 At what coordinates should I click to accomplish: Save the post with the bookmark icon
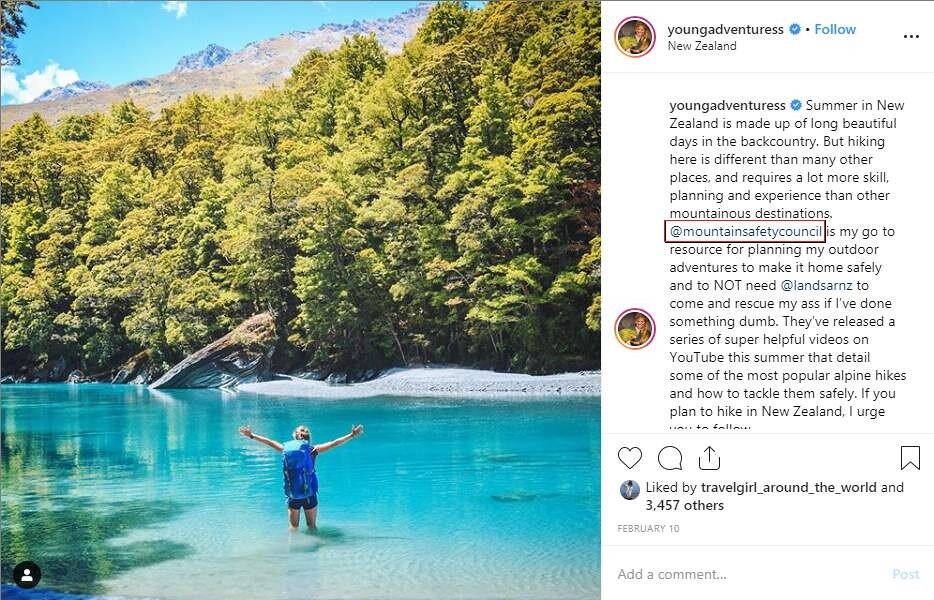pos(910,458)
